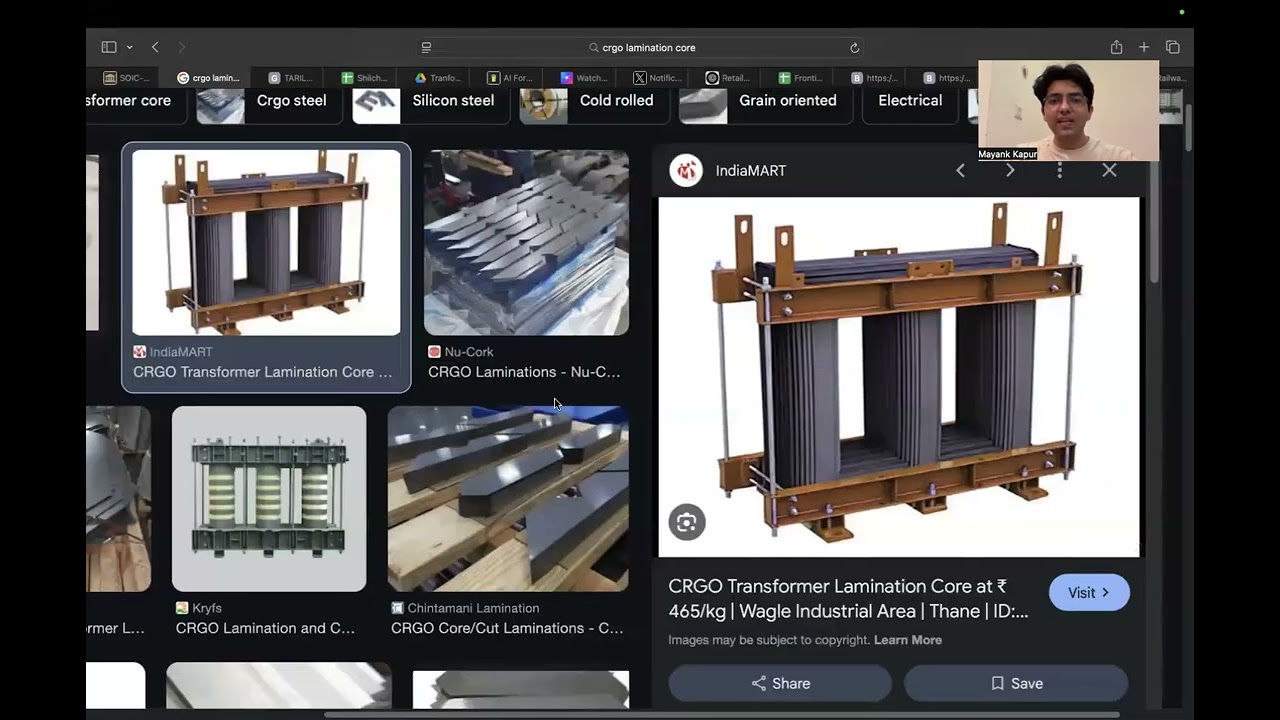The image size is (1280, 720).
Task: Filter images by Electrical chip
Action: click(x=909, y=101)
